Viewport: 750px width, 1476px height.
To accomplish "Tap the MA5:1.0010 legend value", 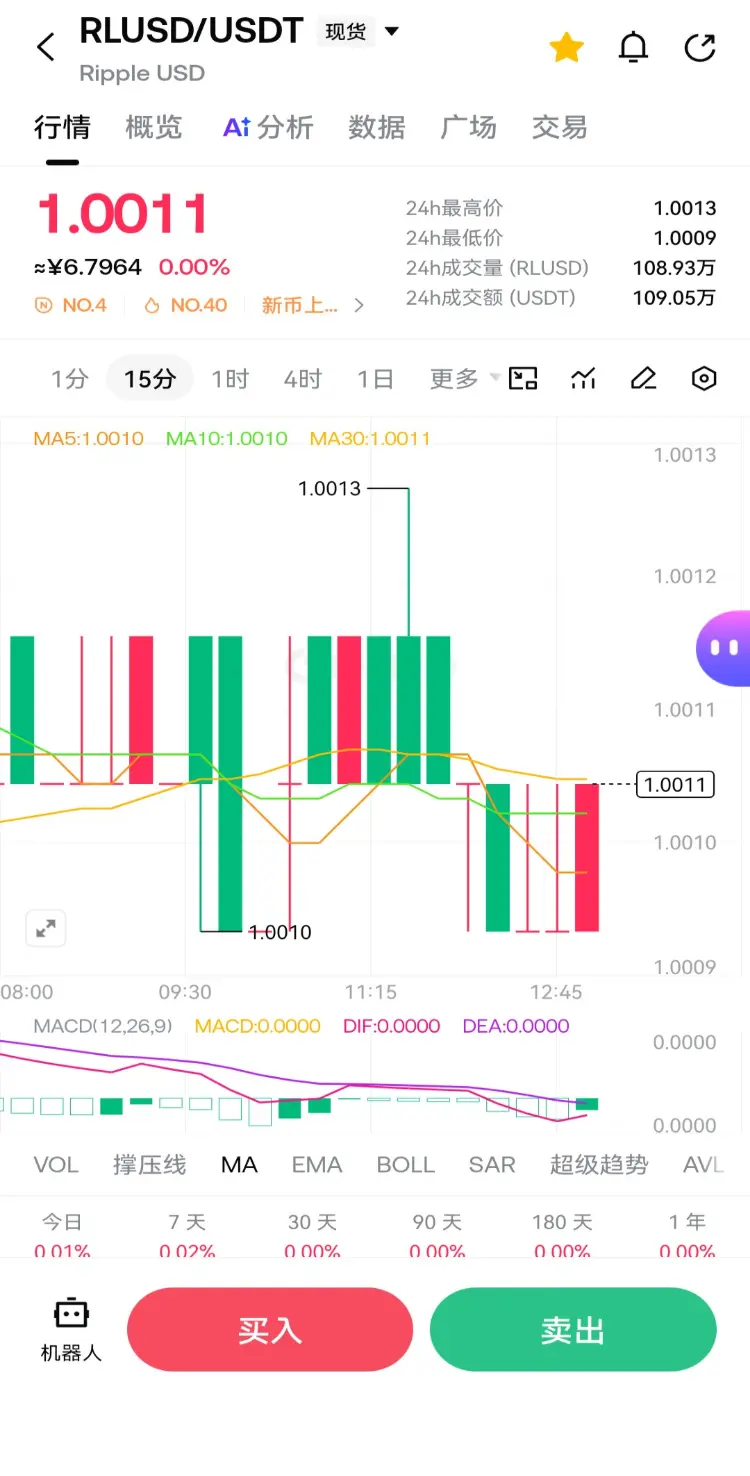I will click(89, 438).
